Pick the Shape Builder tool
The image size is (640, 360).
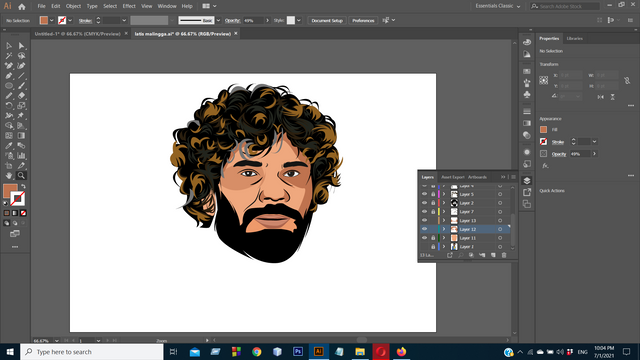click(x=9, y=126)
